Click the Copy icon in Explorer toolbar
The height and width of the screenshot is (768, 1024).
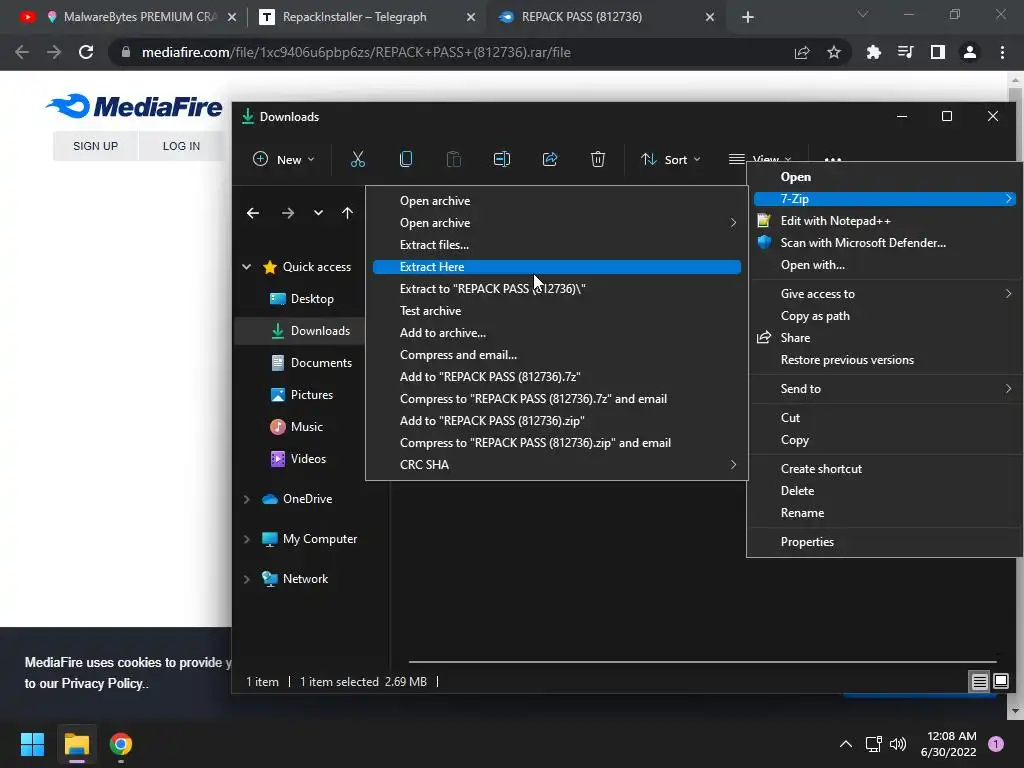coord(406,159)
